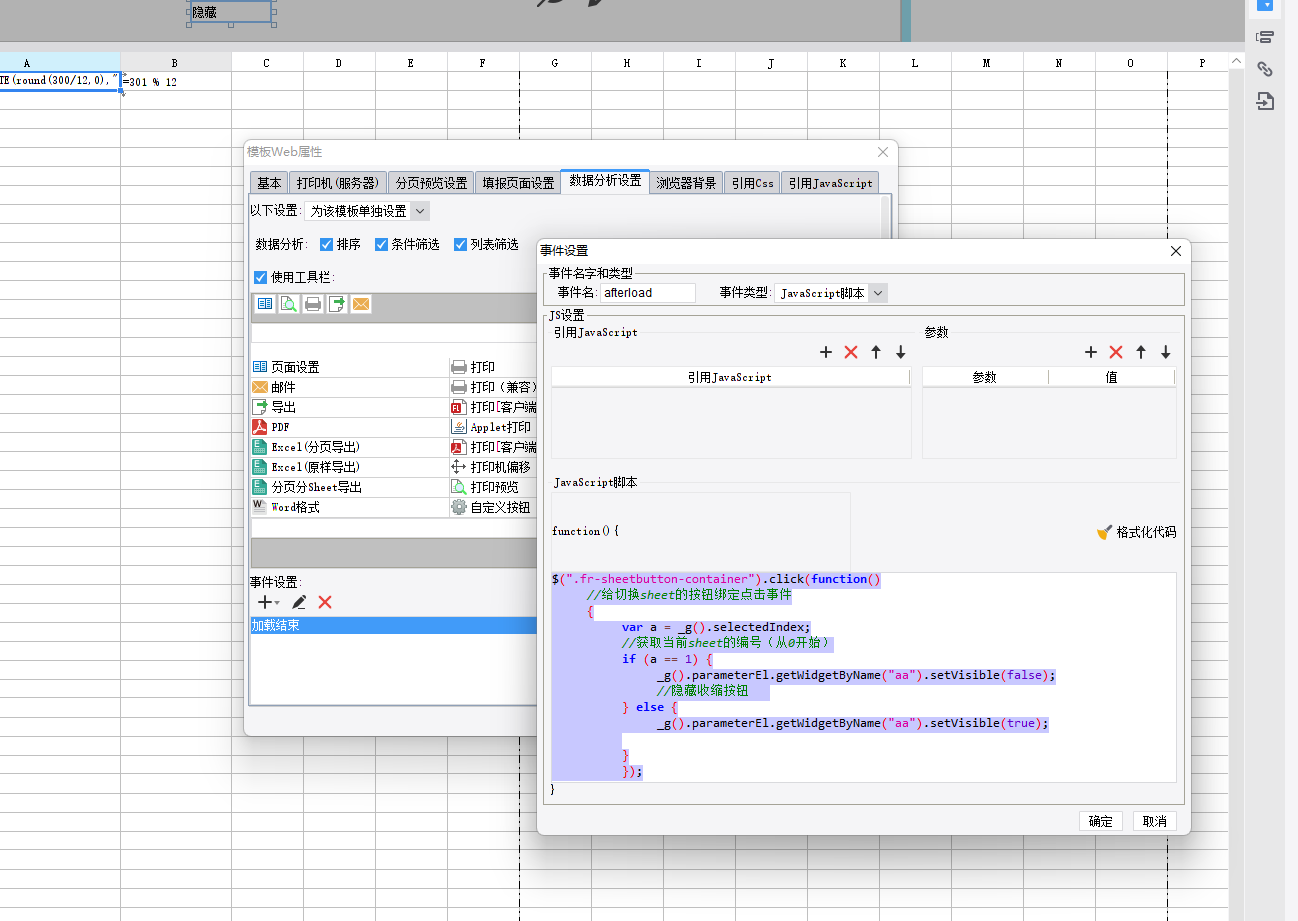Delete referenced JavaScript entry with red X
The image size is (1298, 921).
(x=851, y=352)
